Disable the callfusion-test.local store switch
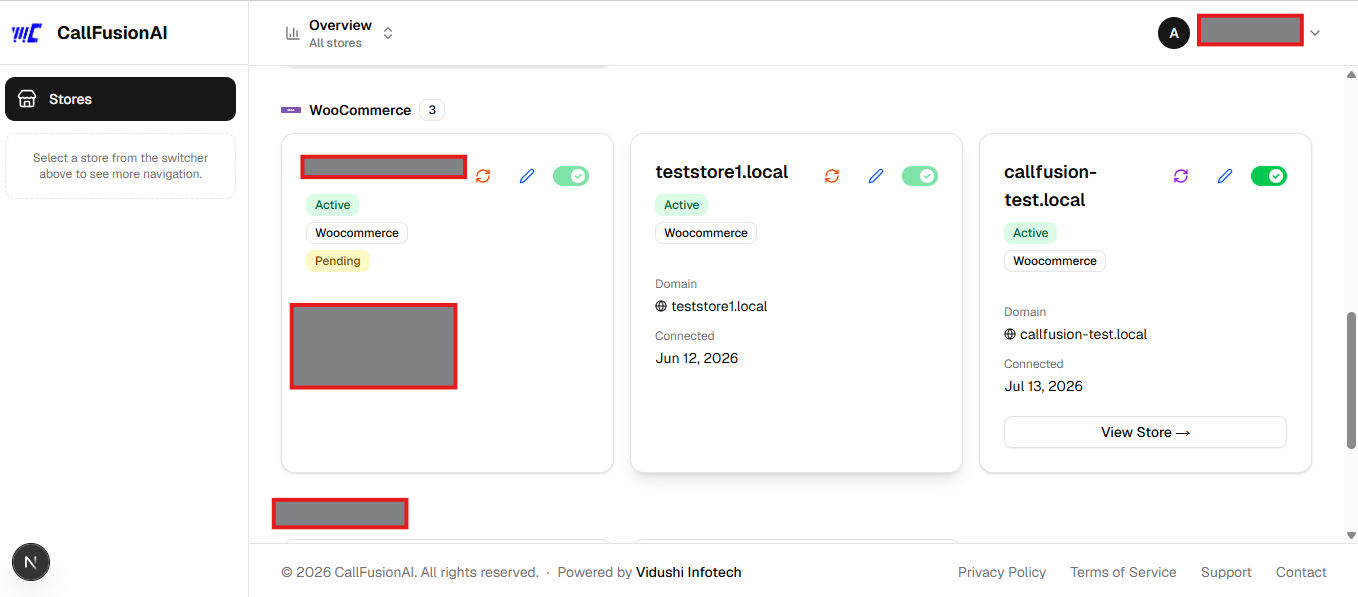Image resolution: width=1358 pixels, height=597 pixels. pos(1269,176)
